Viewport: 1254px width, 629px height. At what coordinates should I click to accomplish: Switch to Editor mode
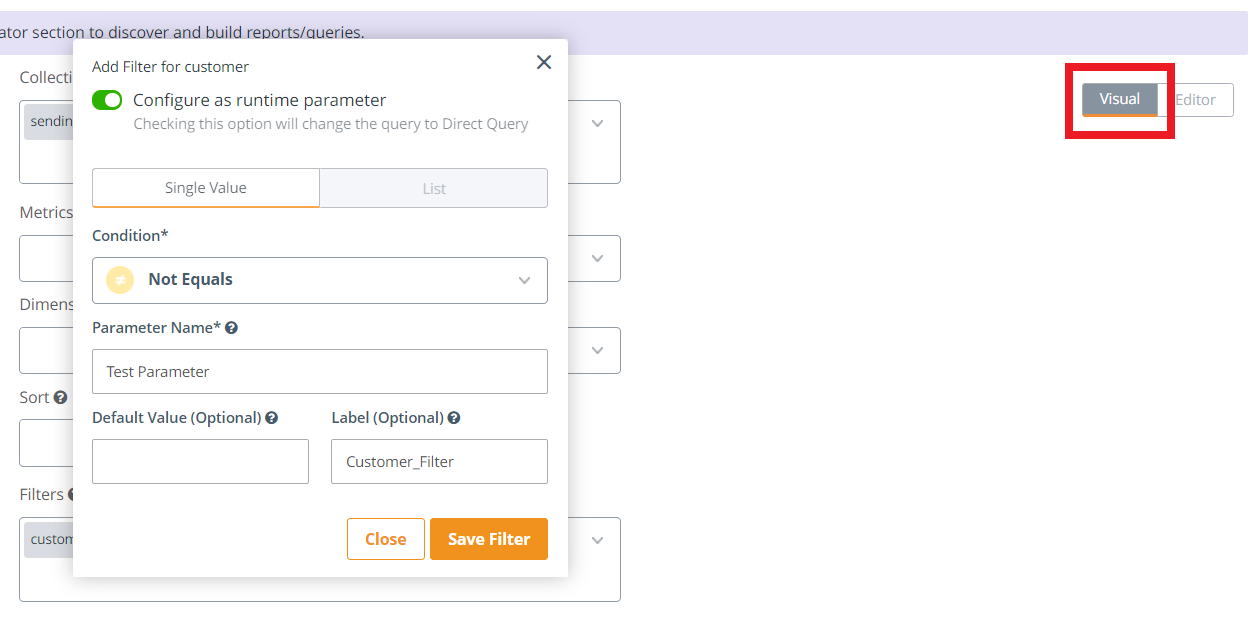point(1196,100)
